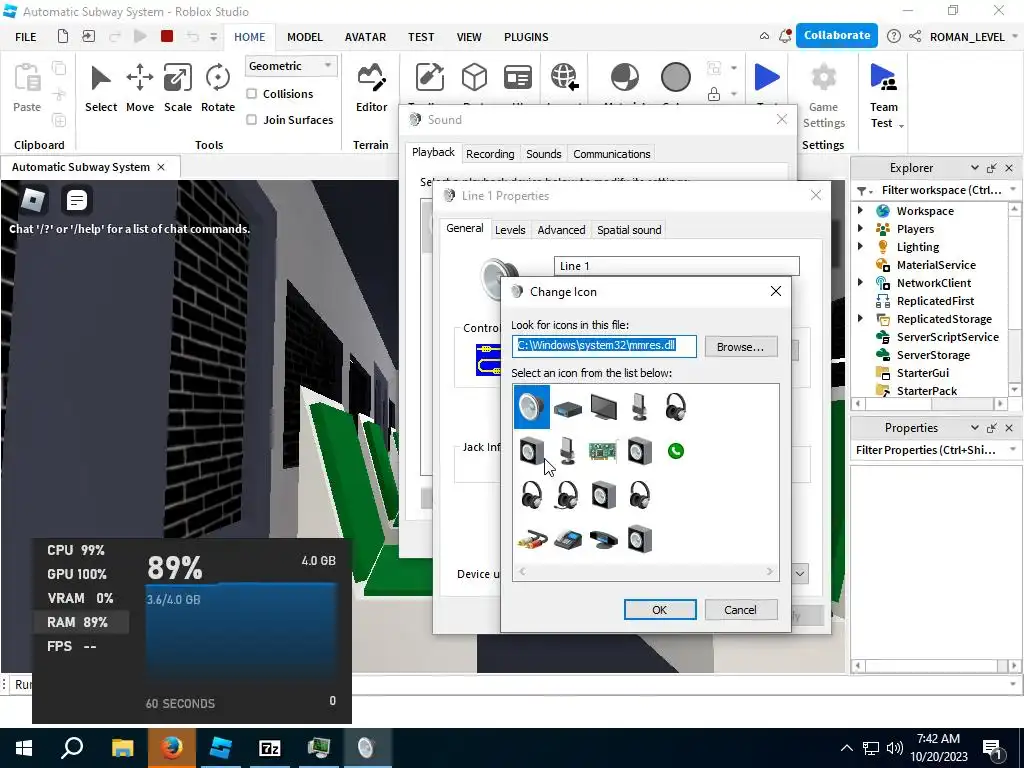Stop the running simulation with red square
Image resolution: width=1024 pixels, height=768 pixels.
coord(167,37)
